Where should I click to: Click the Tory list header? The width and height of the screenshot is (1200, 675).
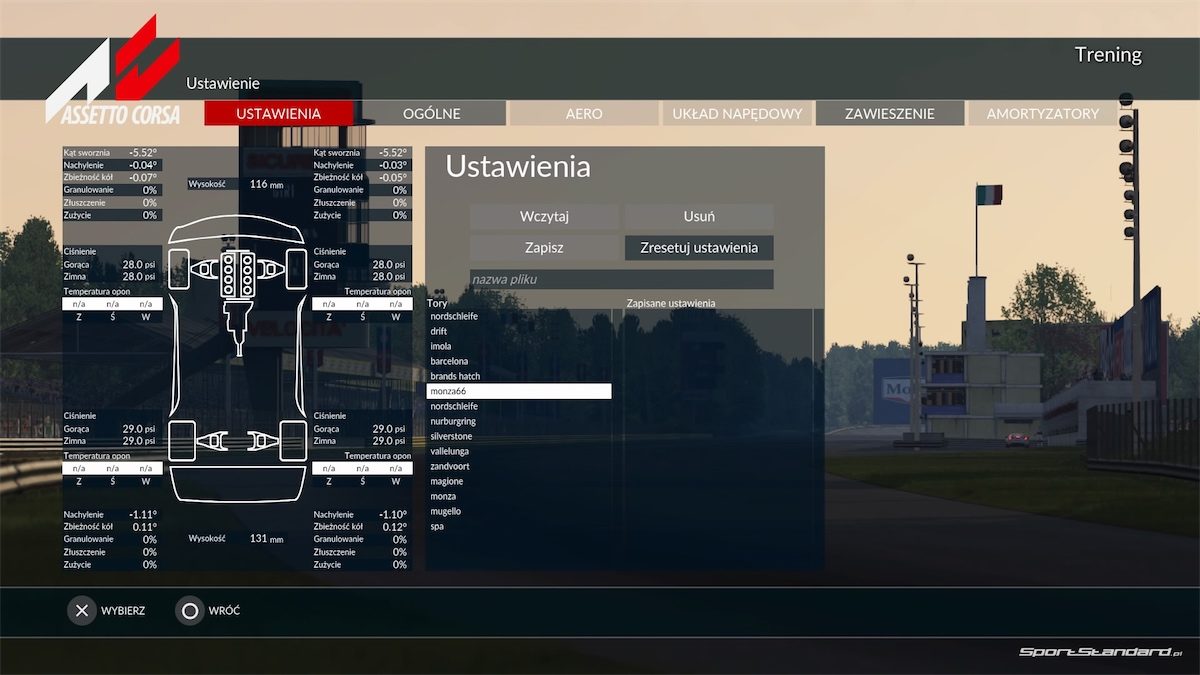(437, 303)
